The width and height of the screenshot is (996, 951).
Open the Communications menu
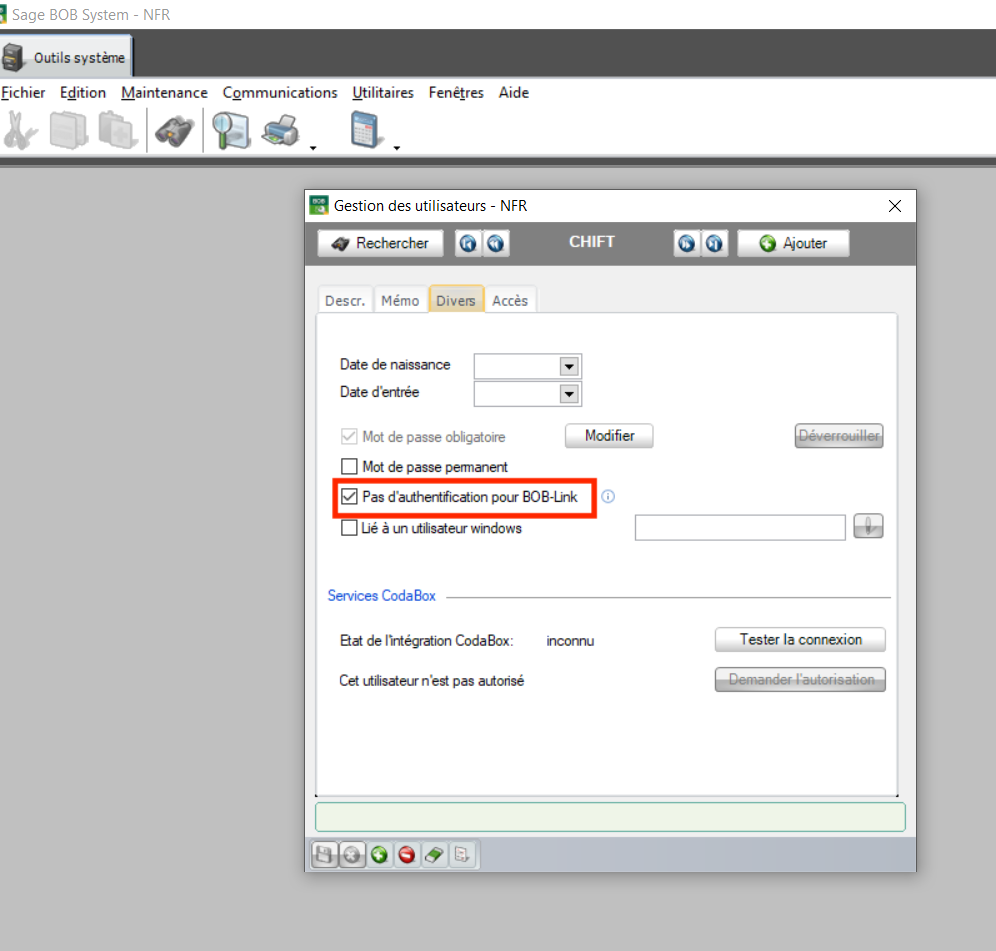[x=279, y=93]
